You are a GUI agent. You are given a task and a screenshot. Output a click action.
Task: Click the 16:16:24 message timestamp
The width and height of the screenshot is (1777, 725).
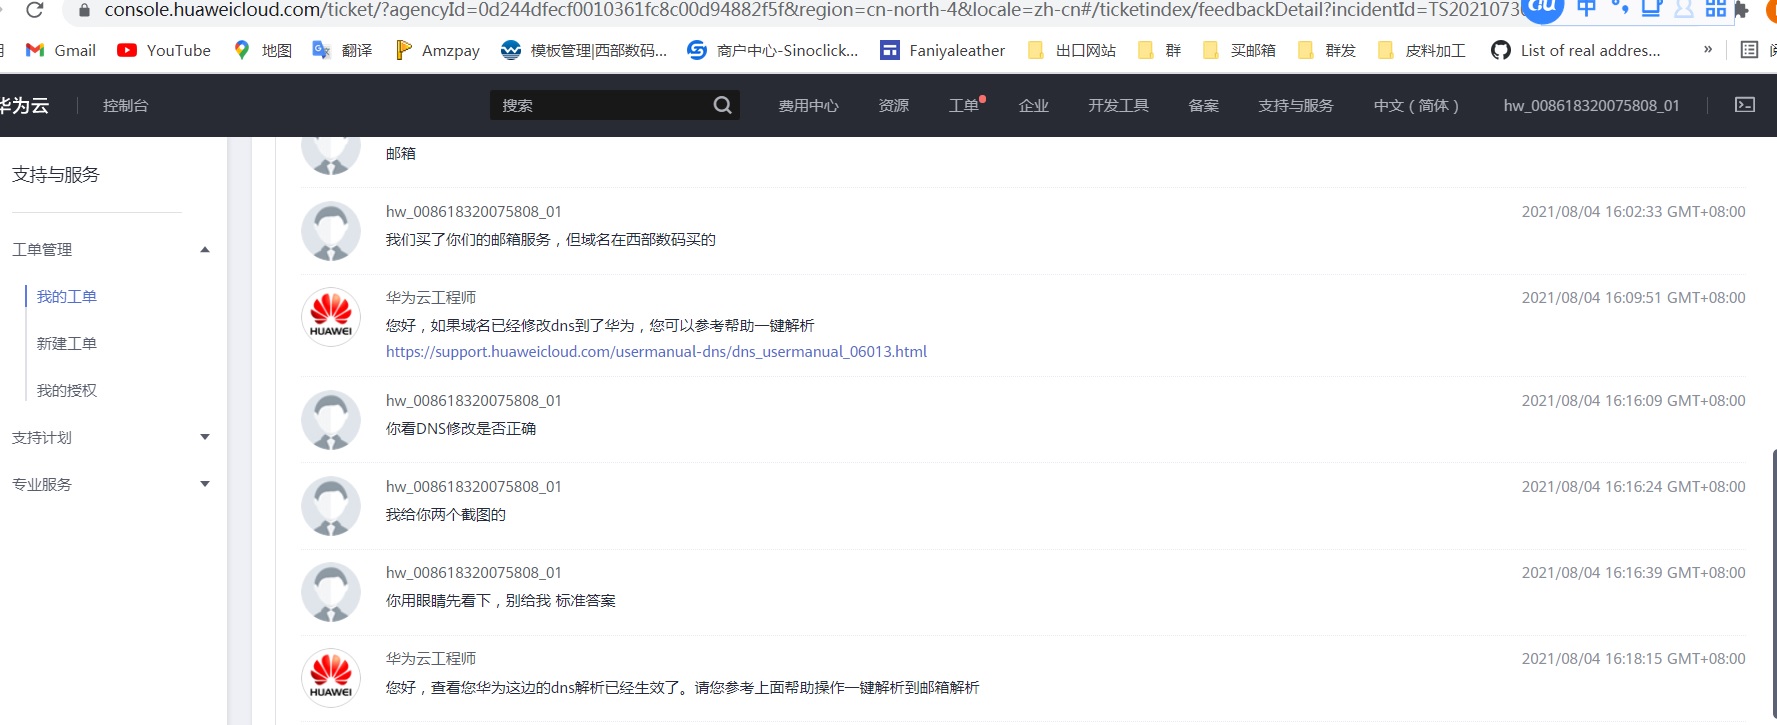(1633, 486)
